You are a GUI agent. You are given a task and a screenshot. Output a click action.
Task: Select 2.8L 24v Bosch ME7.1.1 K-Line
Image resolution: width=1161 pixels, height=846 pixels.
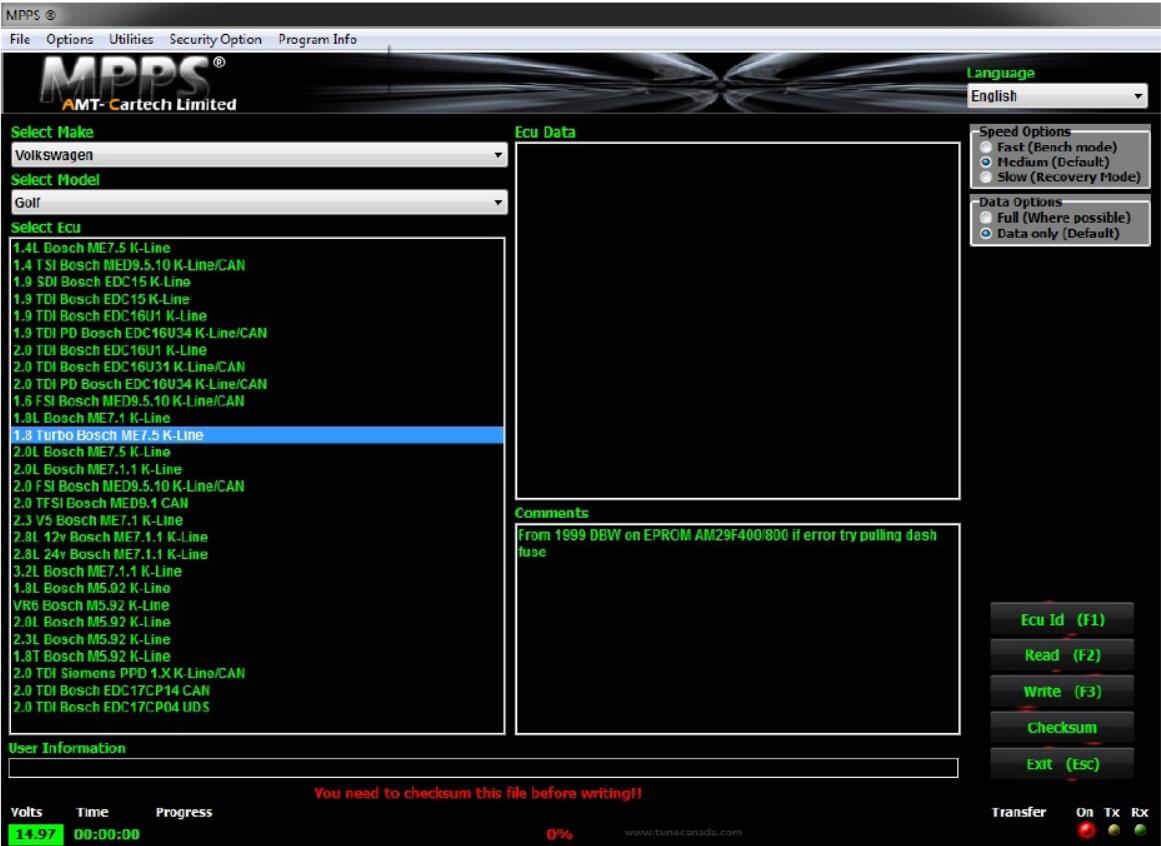click(257, 554)
